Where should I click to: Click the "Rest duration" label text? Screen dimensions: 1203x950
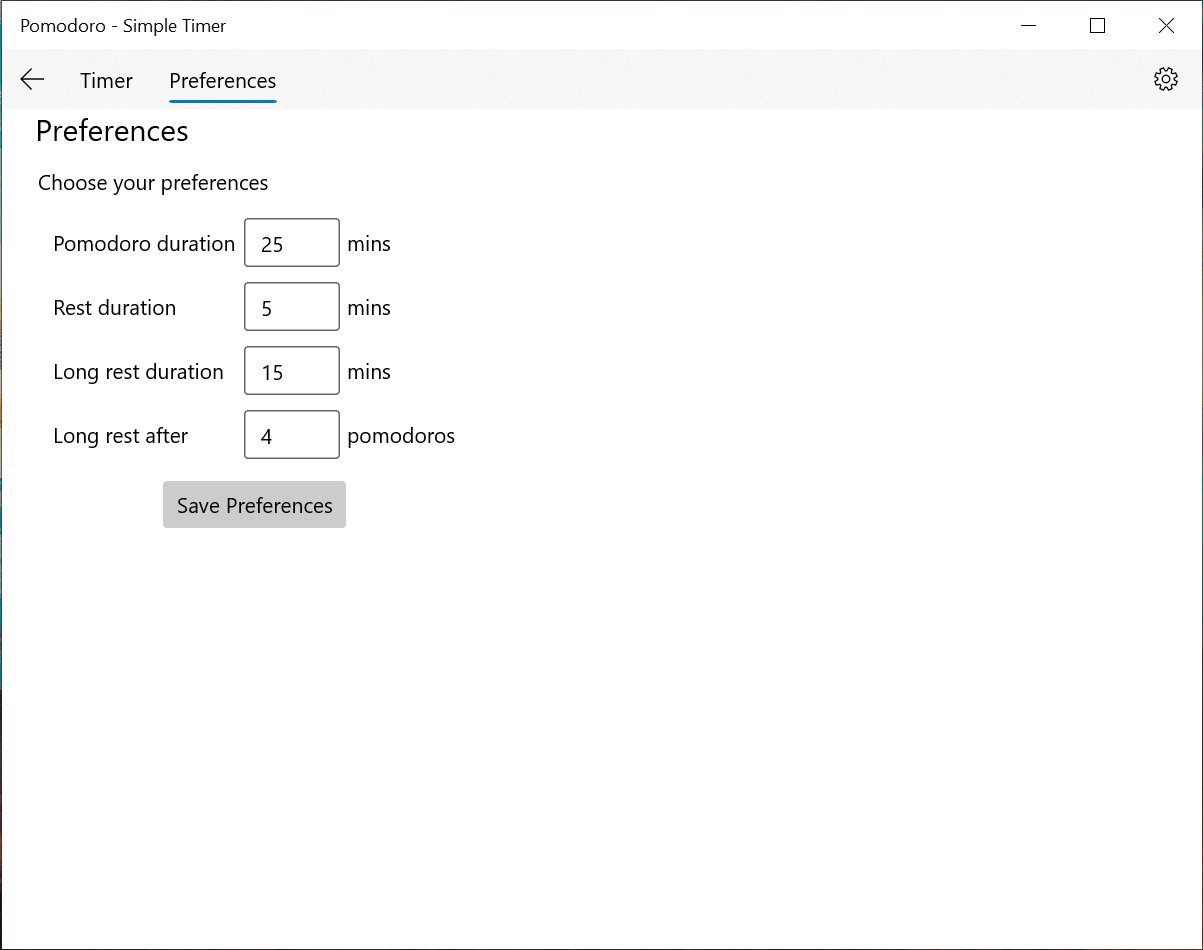click(x=114, y=308)
